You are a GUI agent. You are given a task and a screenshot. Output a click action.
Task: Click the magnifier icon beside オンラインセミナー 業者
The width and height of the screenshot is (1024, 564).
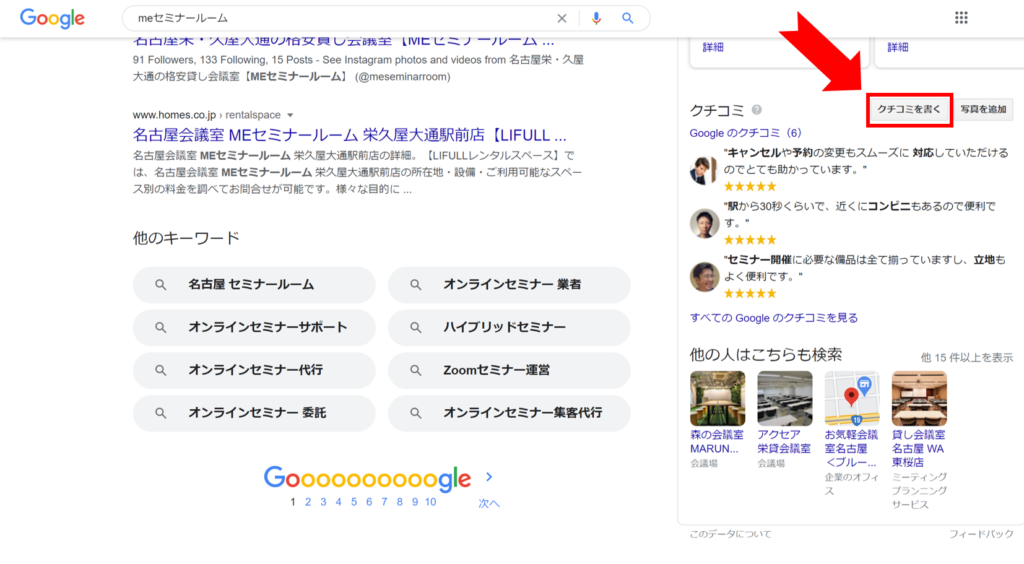tap(415, 285)
